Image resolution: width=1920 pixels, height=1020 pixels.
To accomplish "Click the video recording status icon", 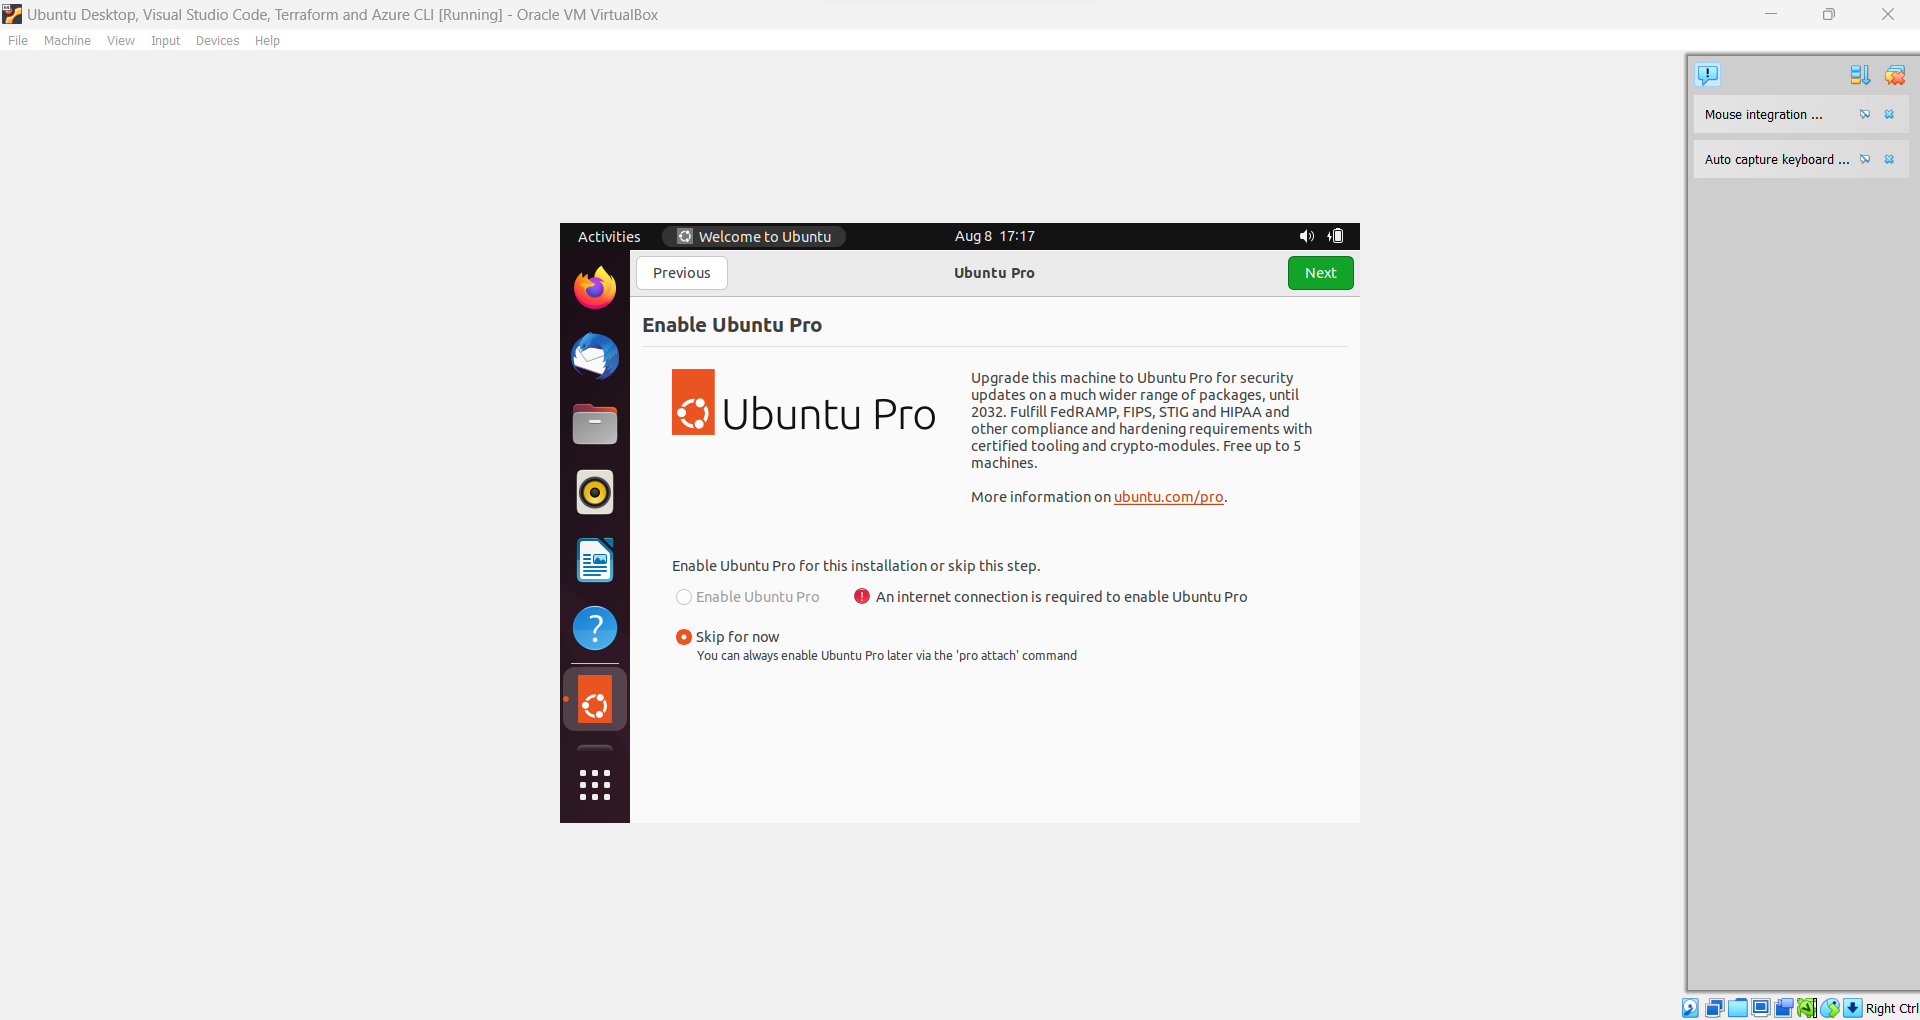I will (1784, 1008).
